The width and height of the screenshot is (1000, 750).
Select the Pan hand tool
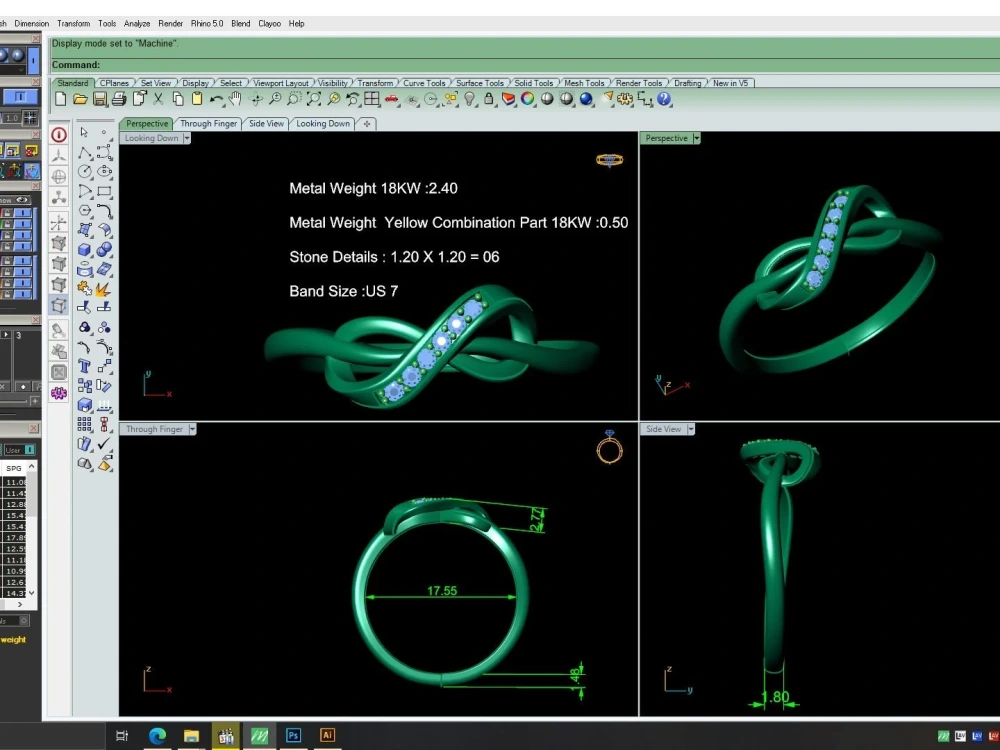[235, 99]
